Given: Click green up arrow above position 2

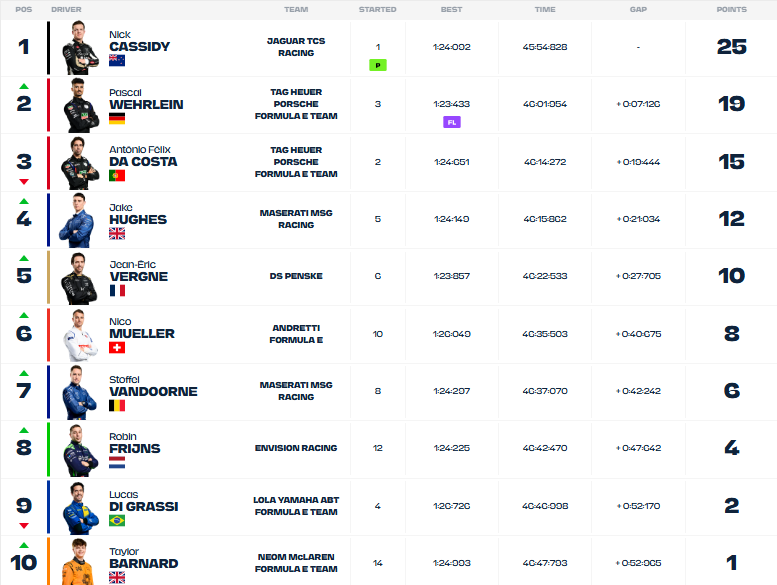Looking at the screenshot, I should tap(23, 86).
